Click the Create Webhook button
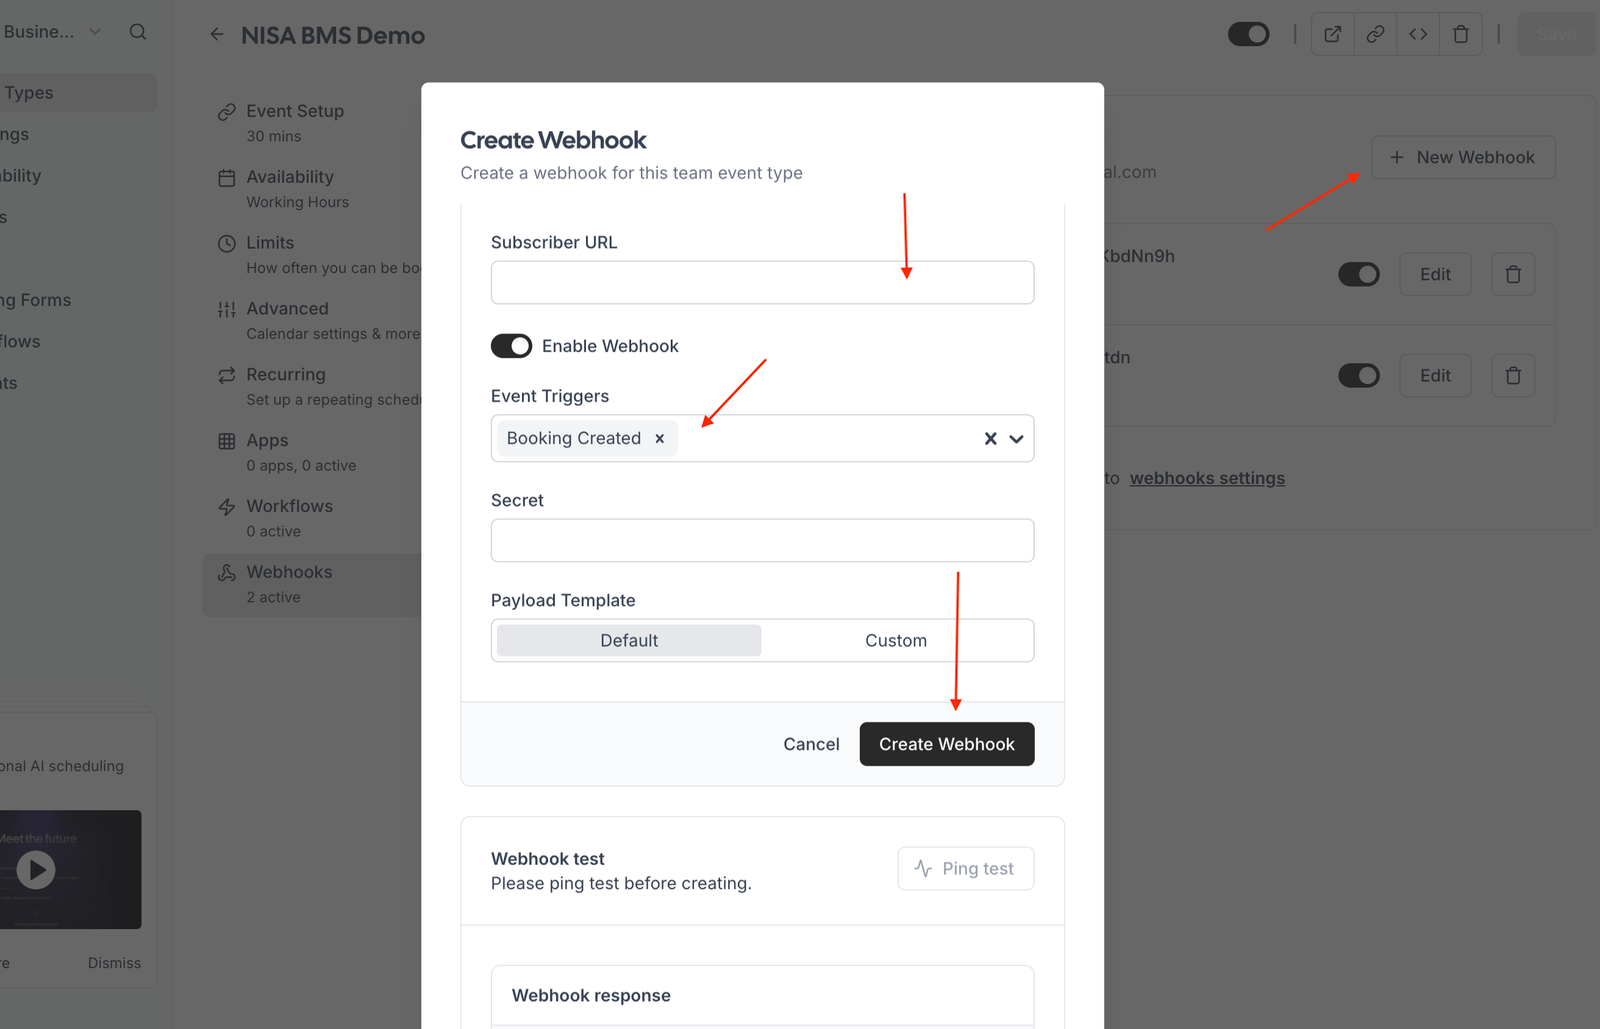 pos(946,744)
